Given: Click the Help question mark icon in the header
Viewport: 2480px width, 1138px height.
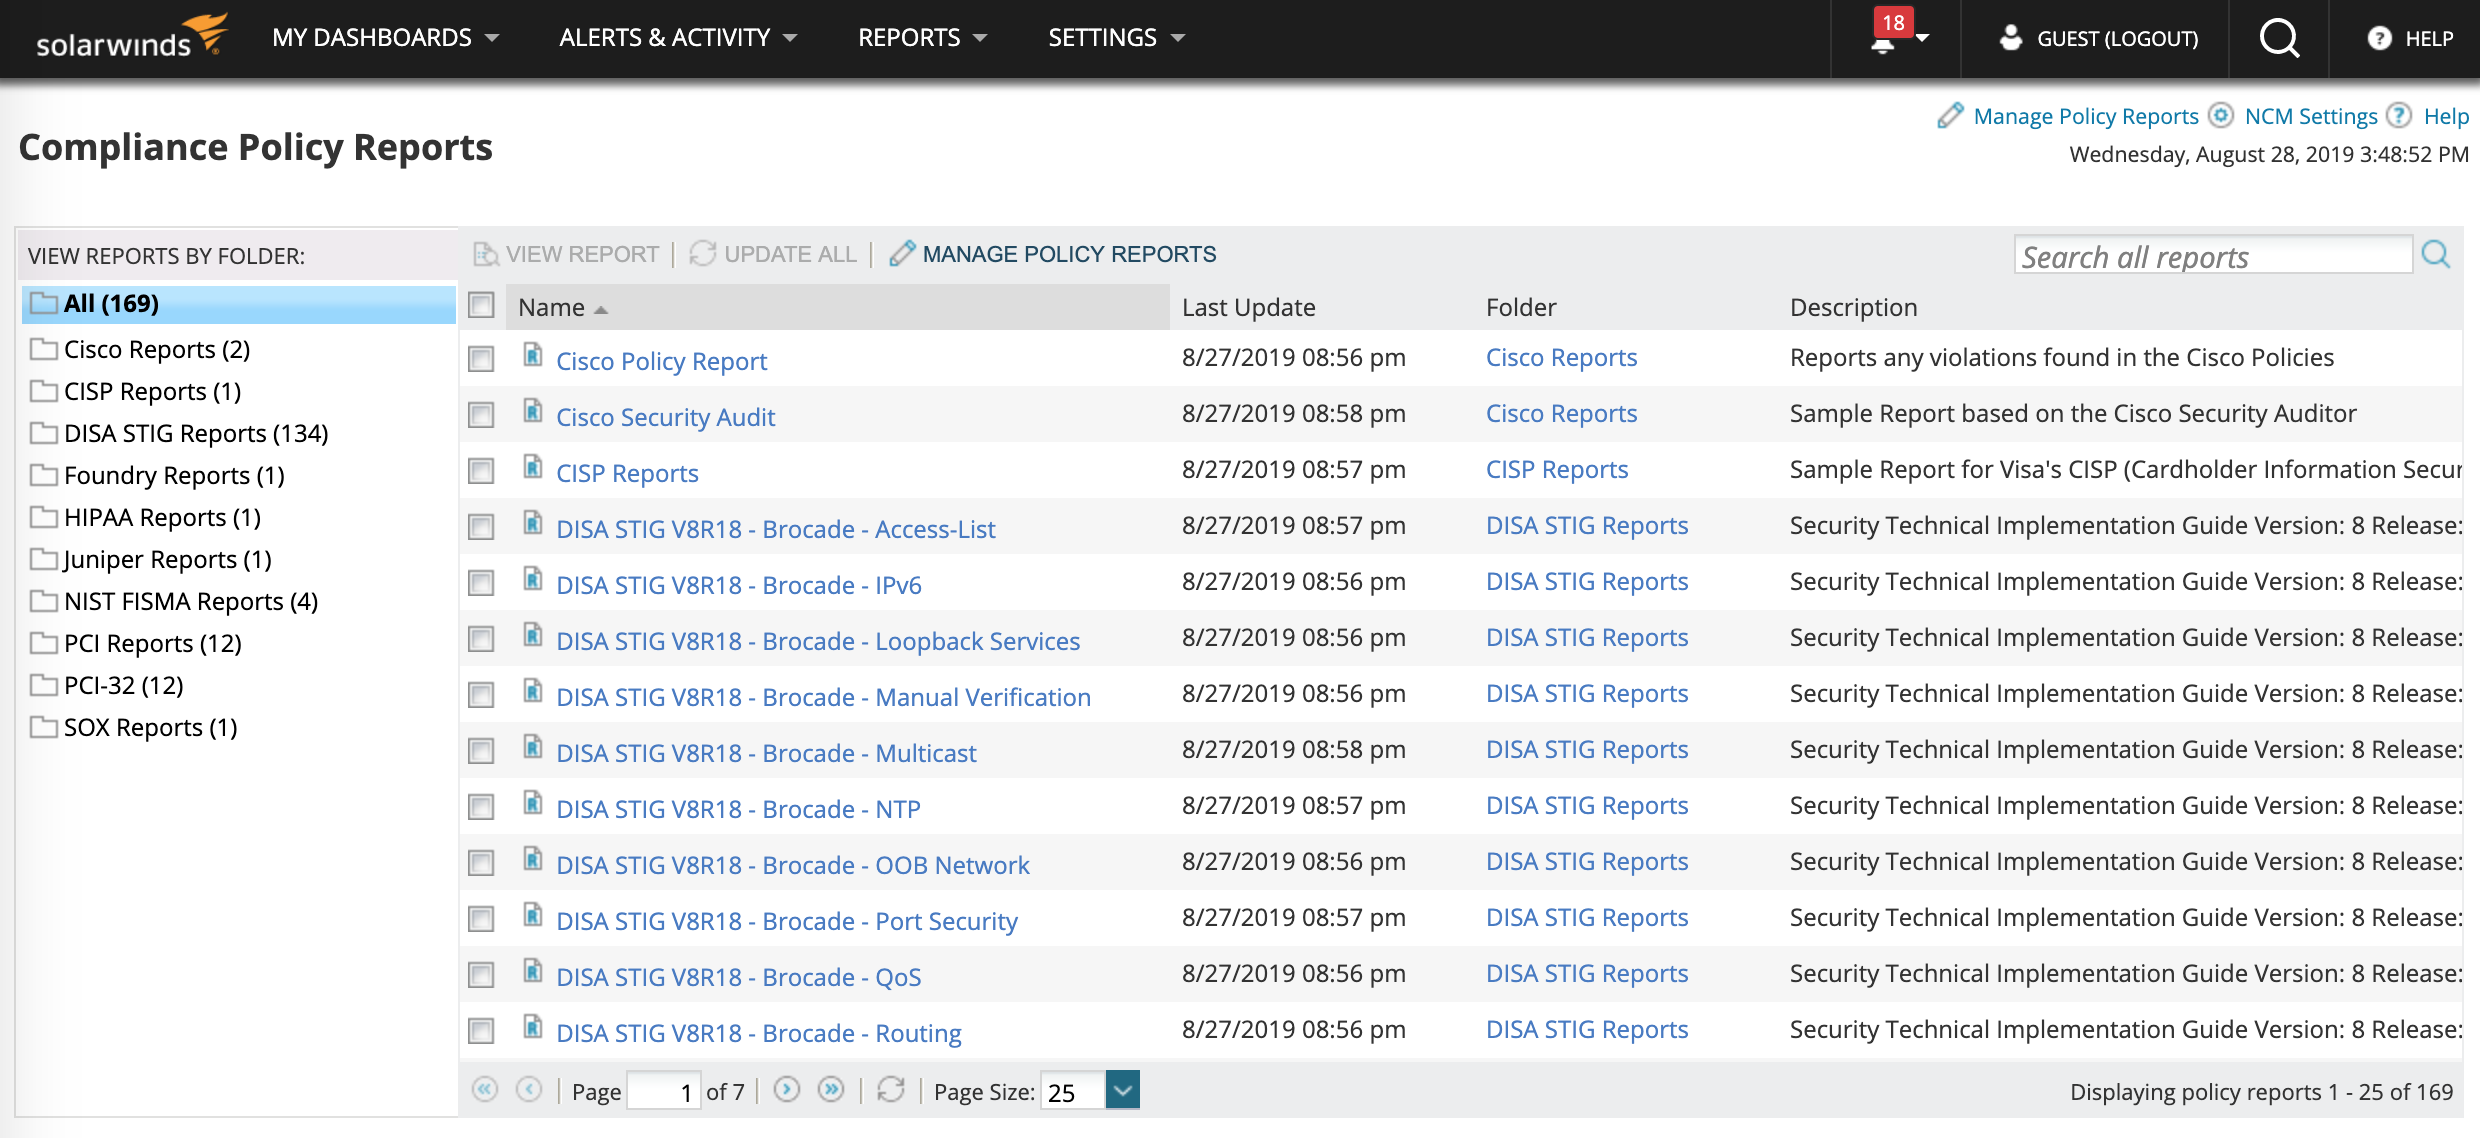Looking at the screenshot, I should pos(2379,38).
